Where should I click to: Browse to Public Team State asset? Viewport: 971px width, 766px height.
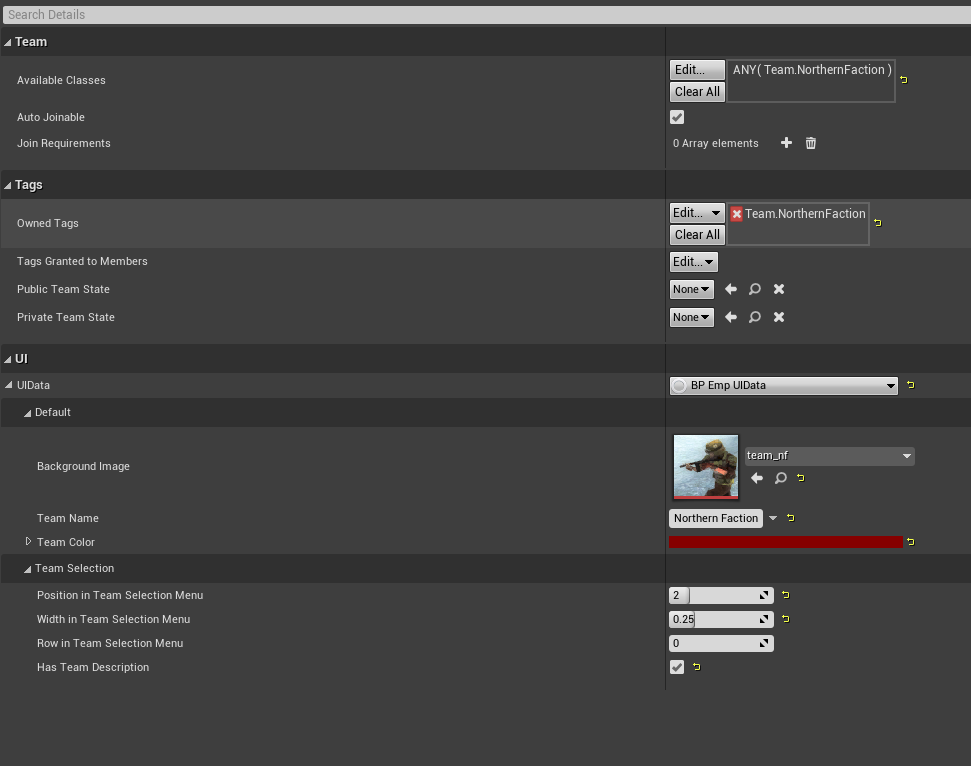pyautogui.click(x=755, y=289)
